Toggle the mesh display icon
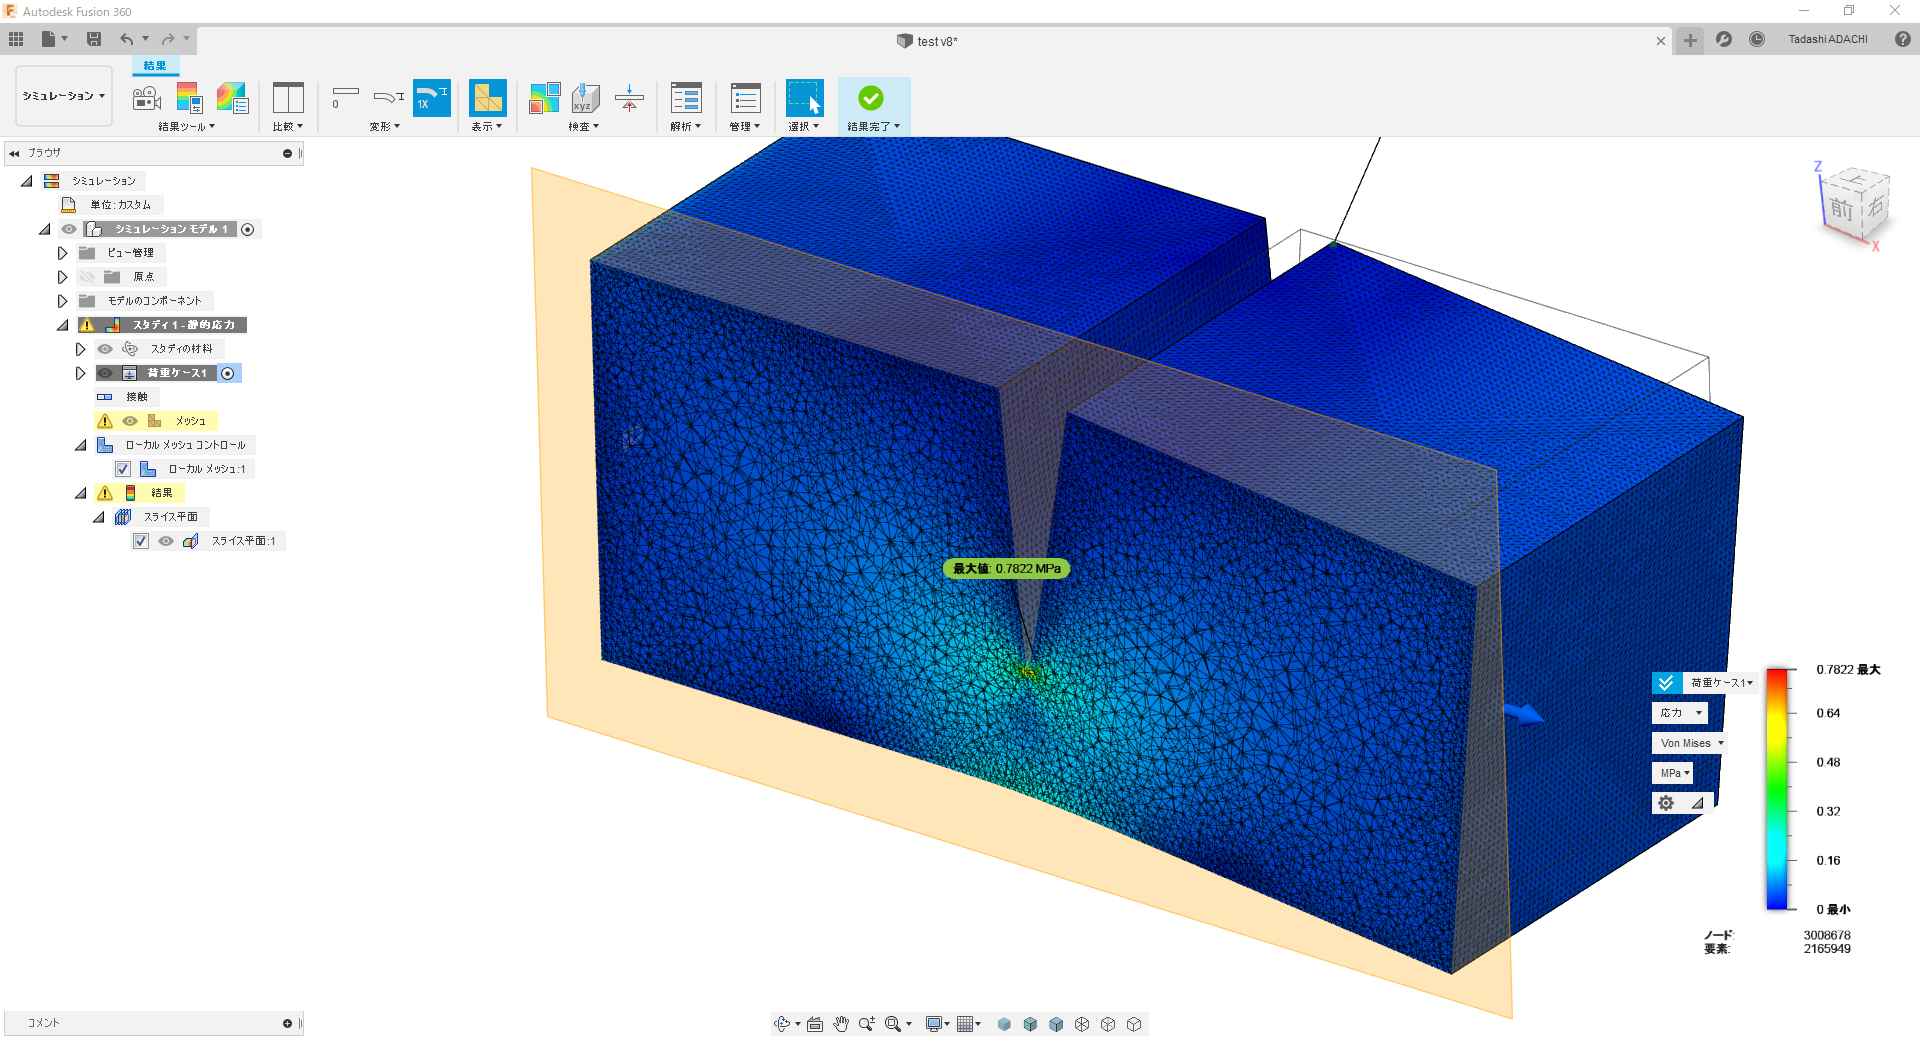This screenshot has width=1920, height=1040. [488, 98]
